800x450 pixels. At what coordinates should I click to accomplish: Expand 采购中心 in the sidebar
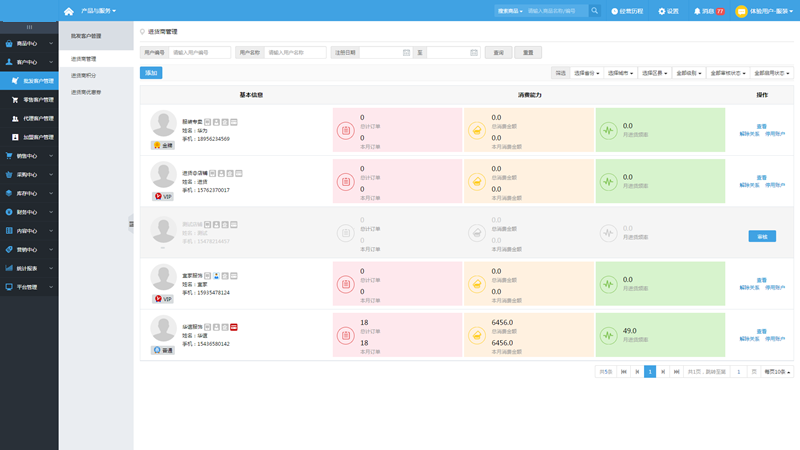tap(29, 174)
